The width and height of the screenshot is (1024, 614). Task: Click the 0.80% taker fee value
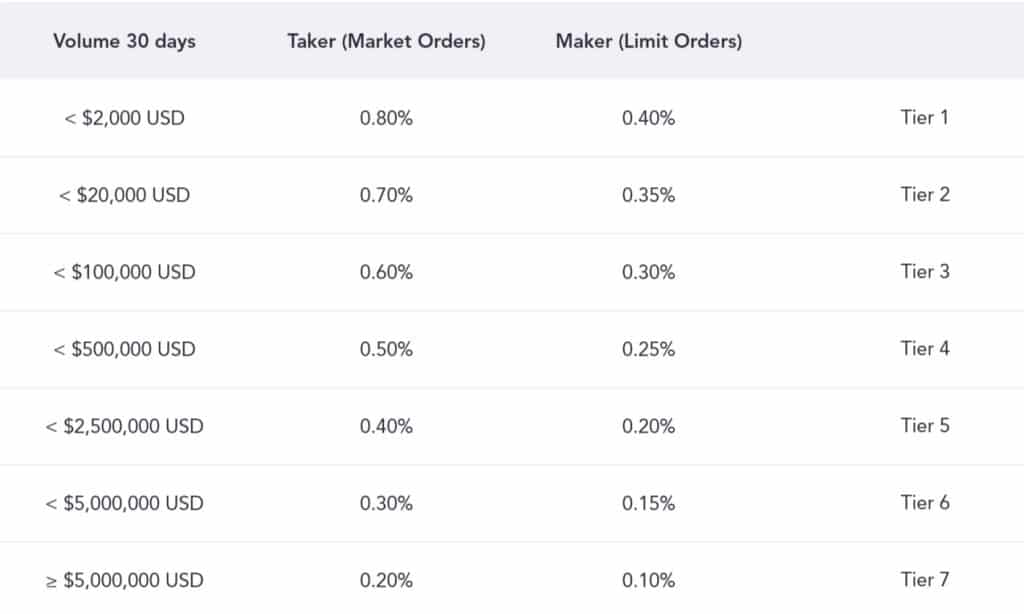(386, 118)
